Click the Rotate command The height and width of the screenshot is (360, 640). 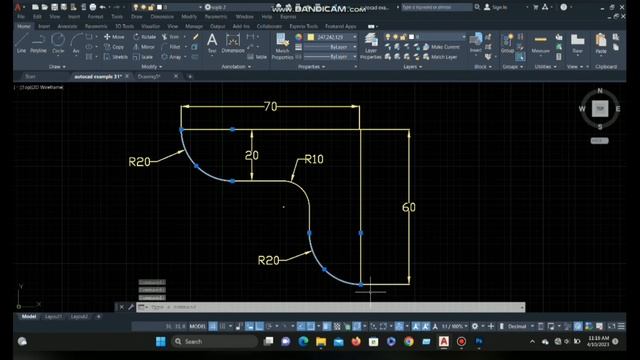144,37
